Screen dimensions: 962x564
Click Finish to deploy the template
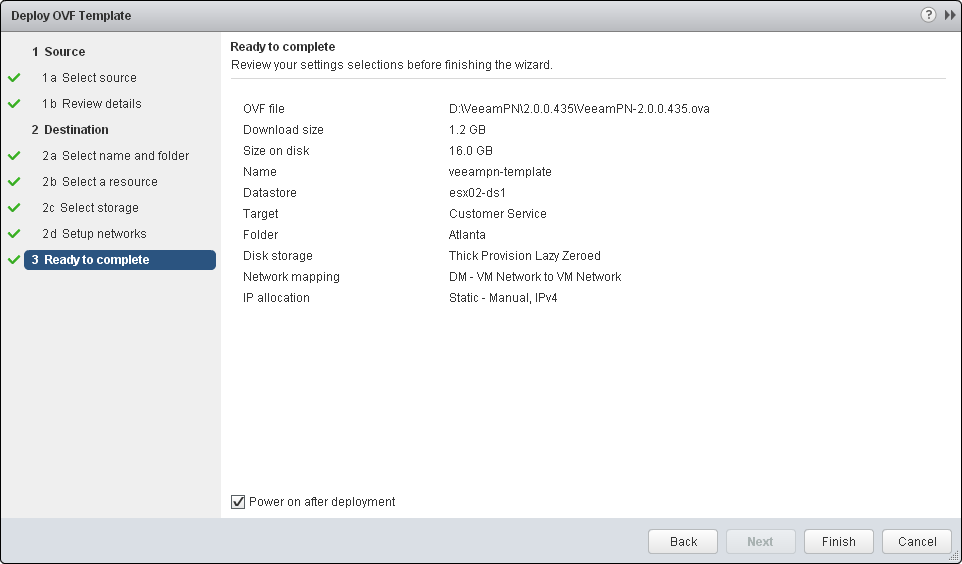pos(838,542)
